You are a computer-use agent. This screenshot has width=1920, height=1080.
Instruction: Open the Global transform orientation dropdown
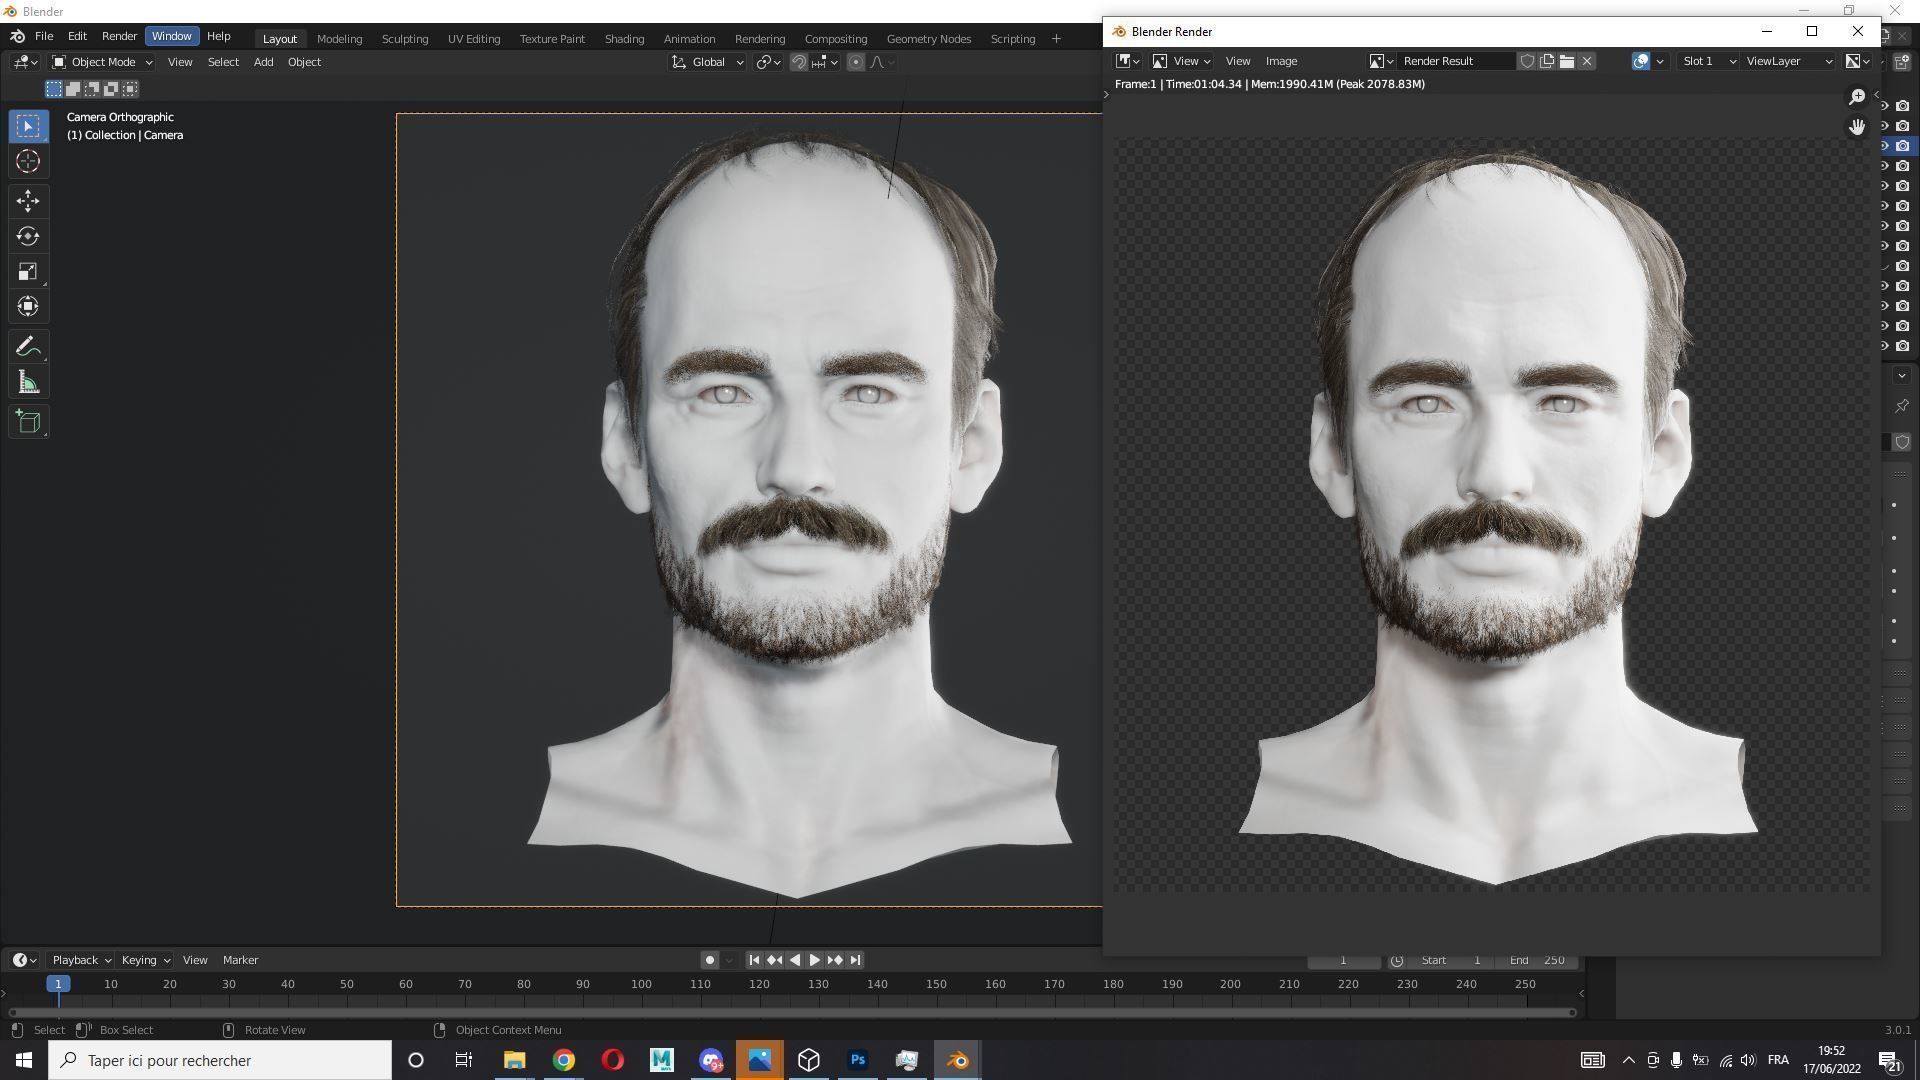click(708, 62)
